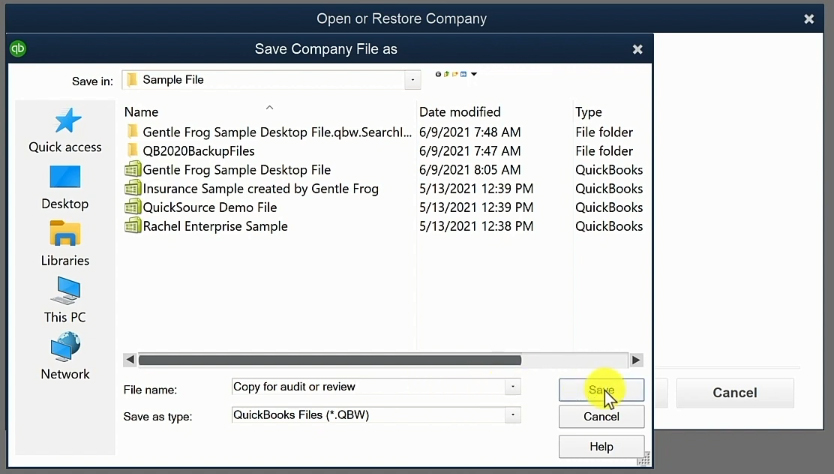
Task: Close the Save Company File as dialog
Action: coord(637,49)
